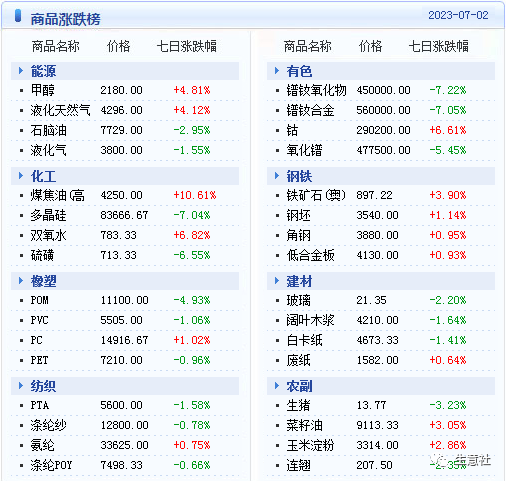Select commodity PVC
The height and width of the screenshot is (481, 506).
pyautogui.click(x=39, y=320)
